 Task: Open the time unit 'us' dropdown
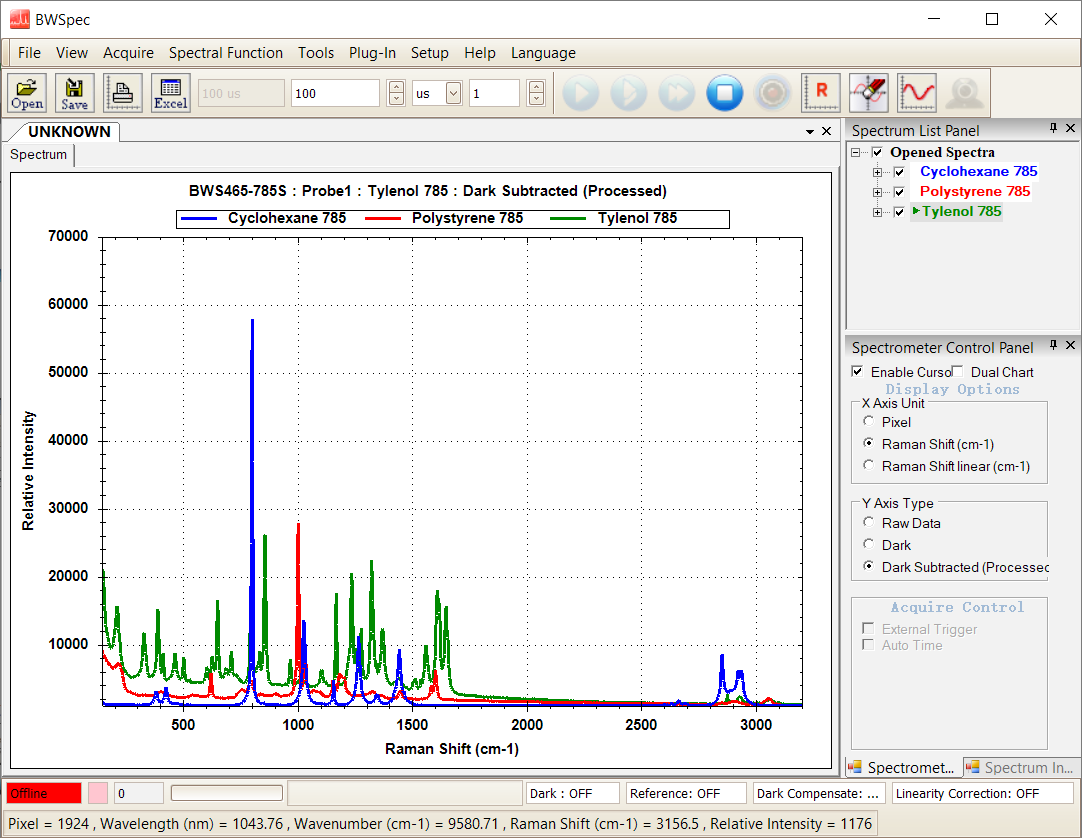tap(453, 93)
